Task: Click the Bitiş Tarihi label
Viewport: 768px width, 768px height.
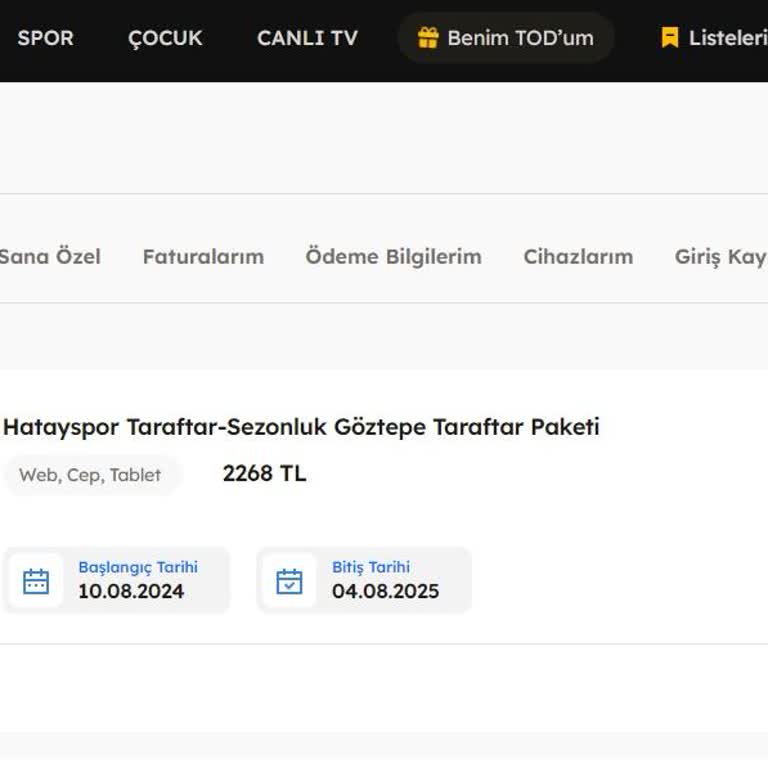Action: click(371, 567)
